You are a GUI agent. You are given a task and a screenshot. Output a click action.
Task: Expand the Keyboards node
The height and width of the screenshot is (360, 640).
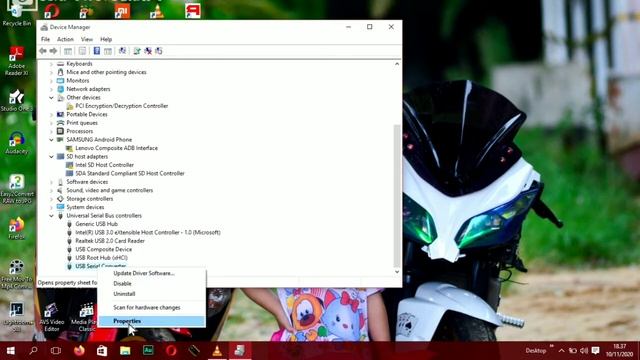[x=51, y=64]
